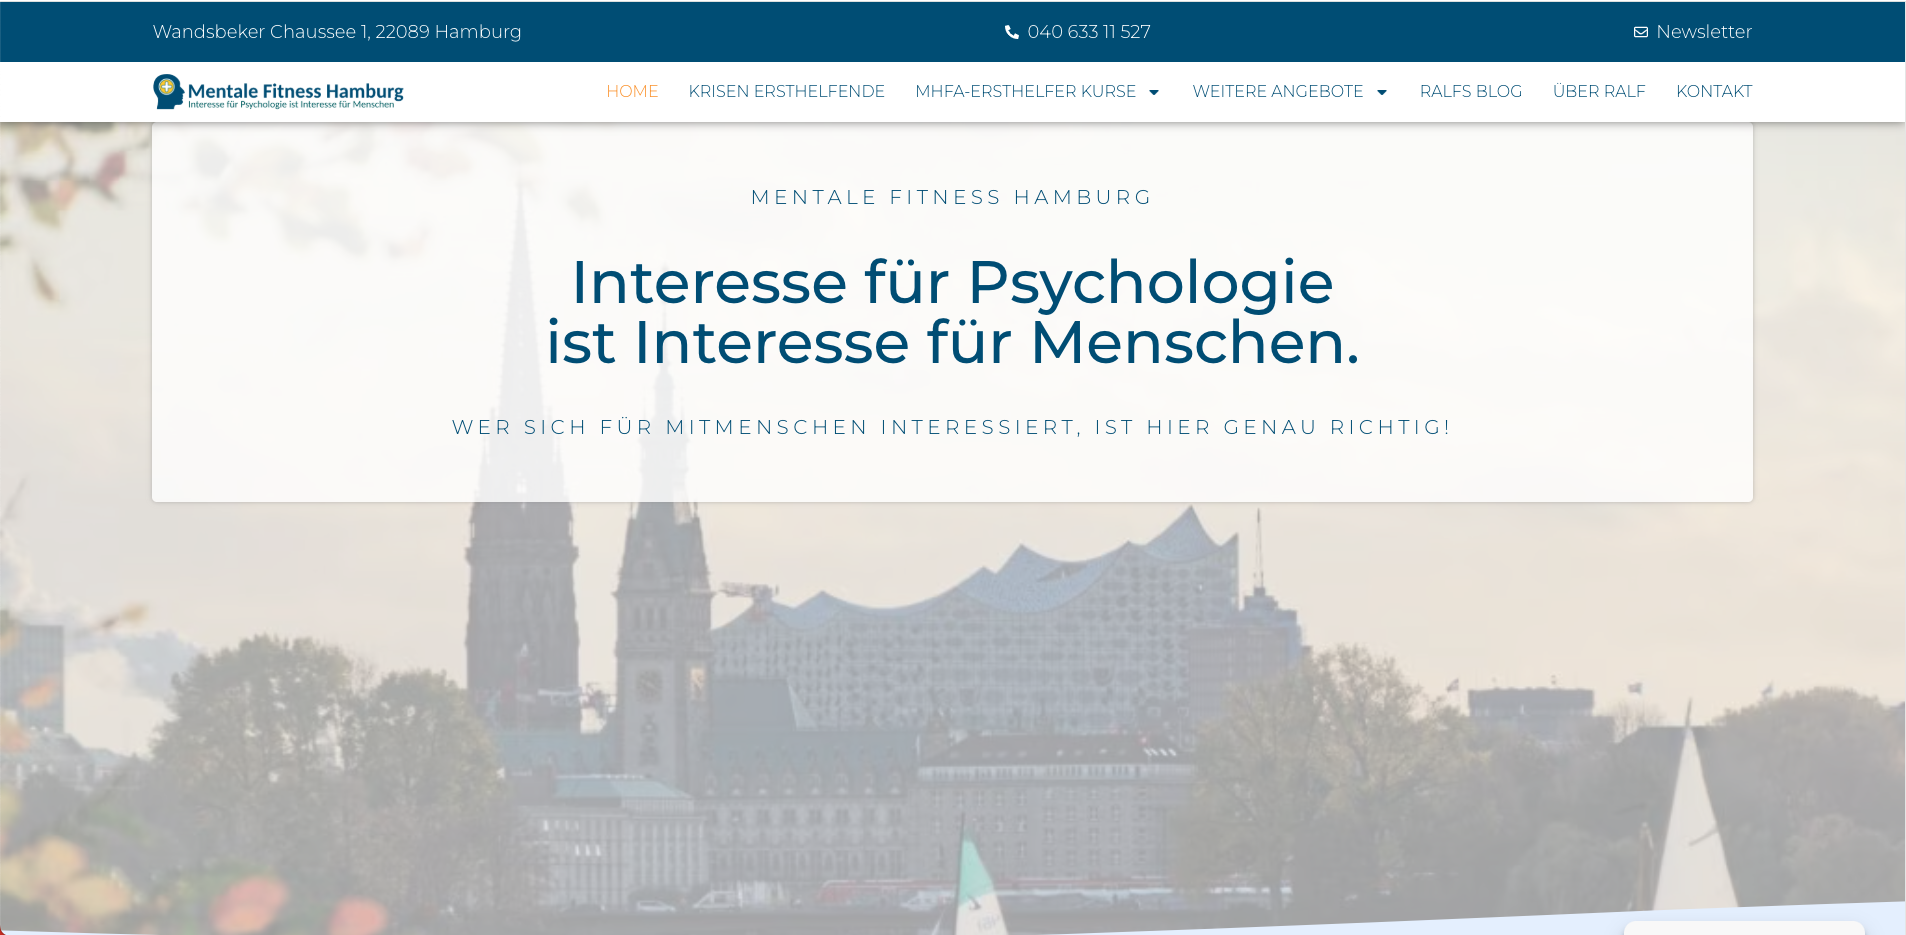The width and height of the screenshot is (1906, 935).
Task: Click the phone receiver icon in the top bar
Action: 1013,31
